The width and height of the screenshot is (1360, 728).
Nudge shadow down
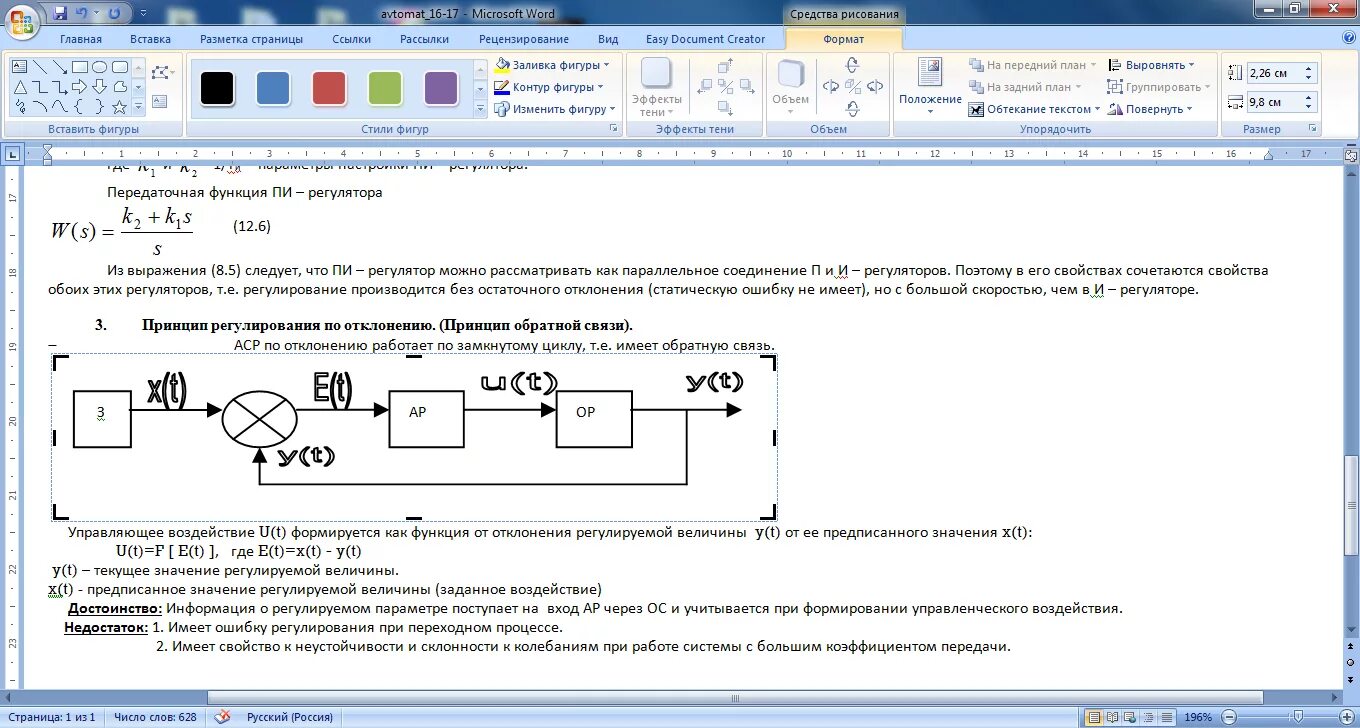[x=727, y=106]
